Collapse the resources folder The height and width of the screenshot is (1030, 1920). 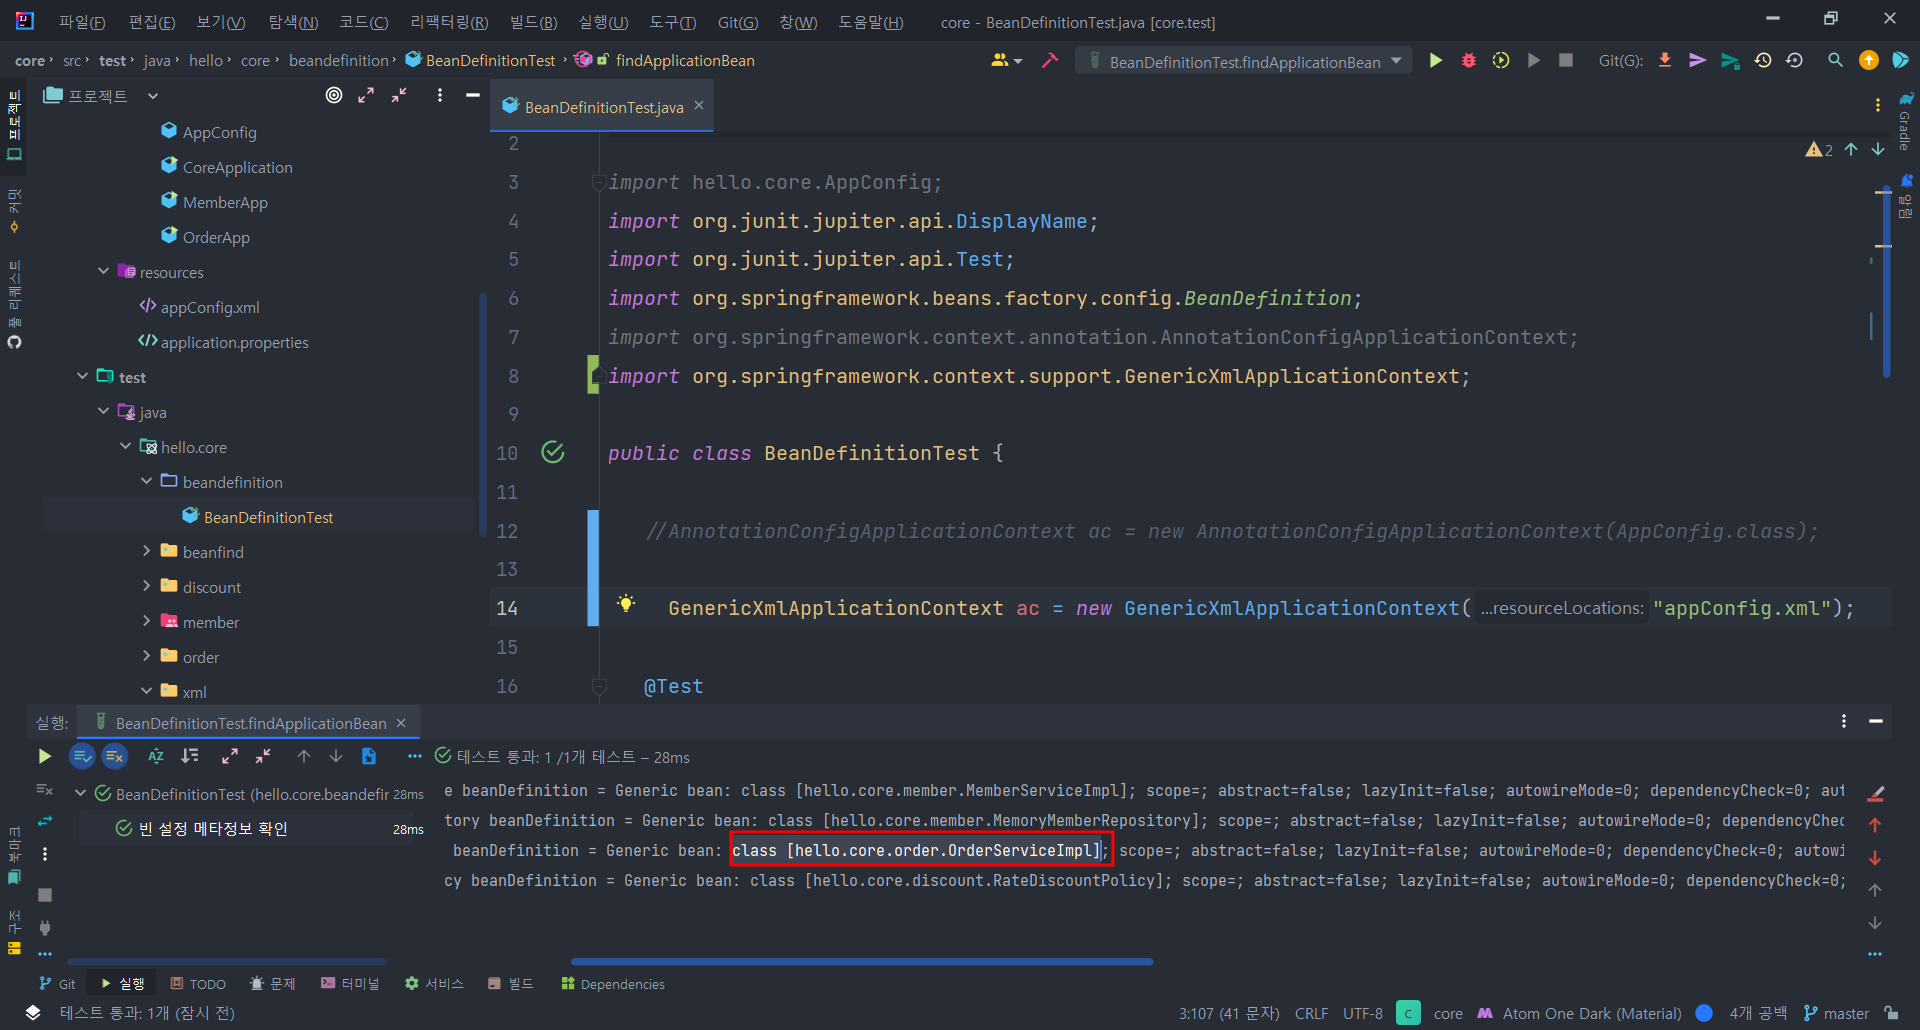[103, 271]
